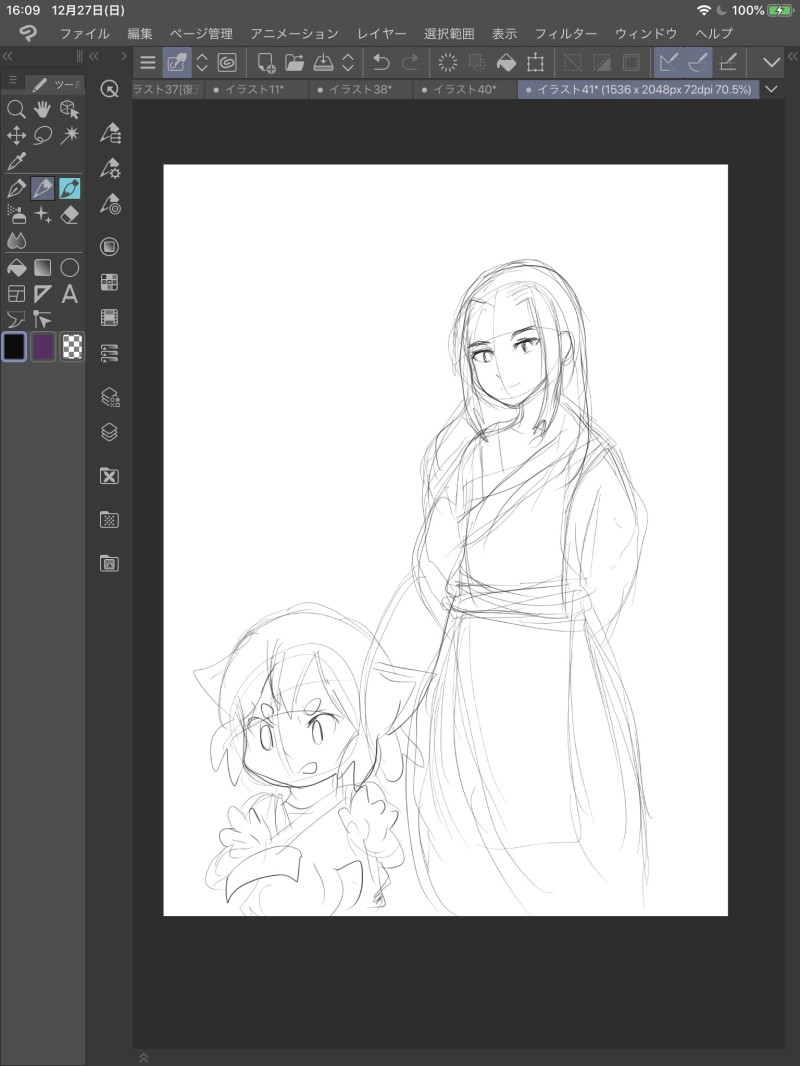Image resolution: width=800 pixels, height=1066 pixels.
Task: Save the canvas via save icon
Action: [323, 63]
